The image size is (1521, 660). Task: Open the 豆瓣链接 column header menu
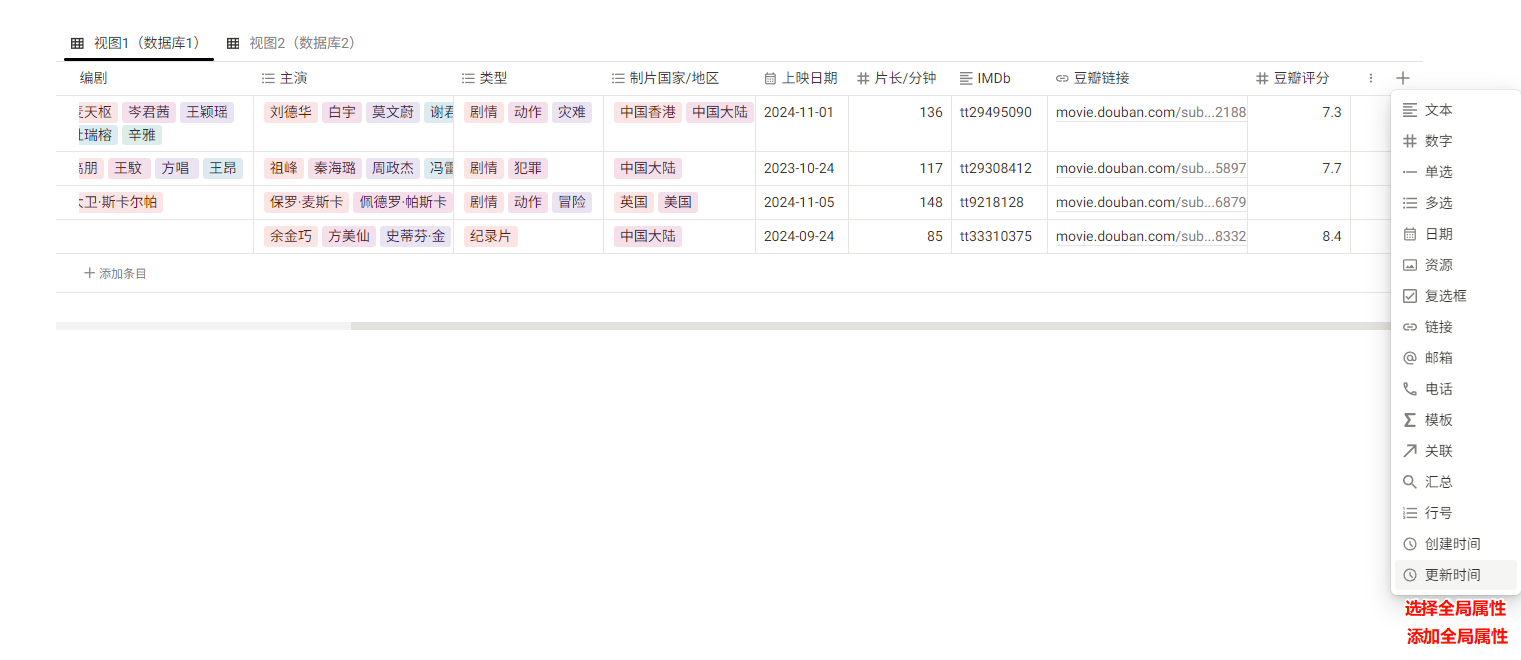tap(1148, 78)
